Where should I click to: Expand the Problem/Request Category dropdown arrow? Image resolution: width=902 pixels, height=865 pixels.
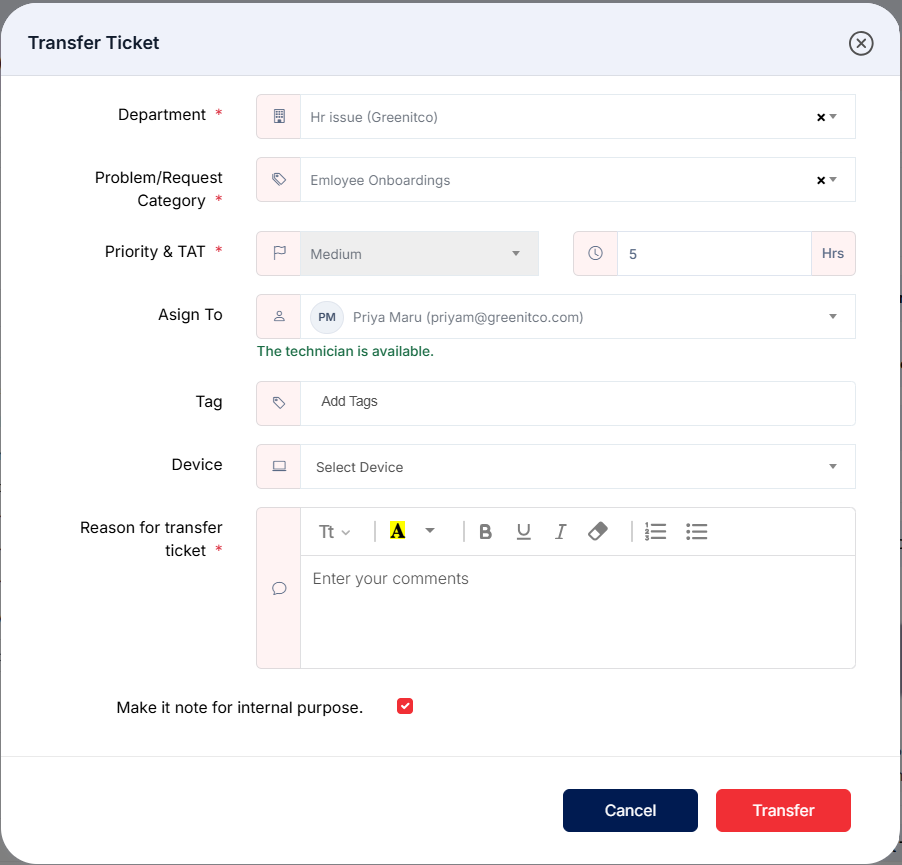point(833,179)
